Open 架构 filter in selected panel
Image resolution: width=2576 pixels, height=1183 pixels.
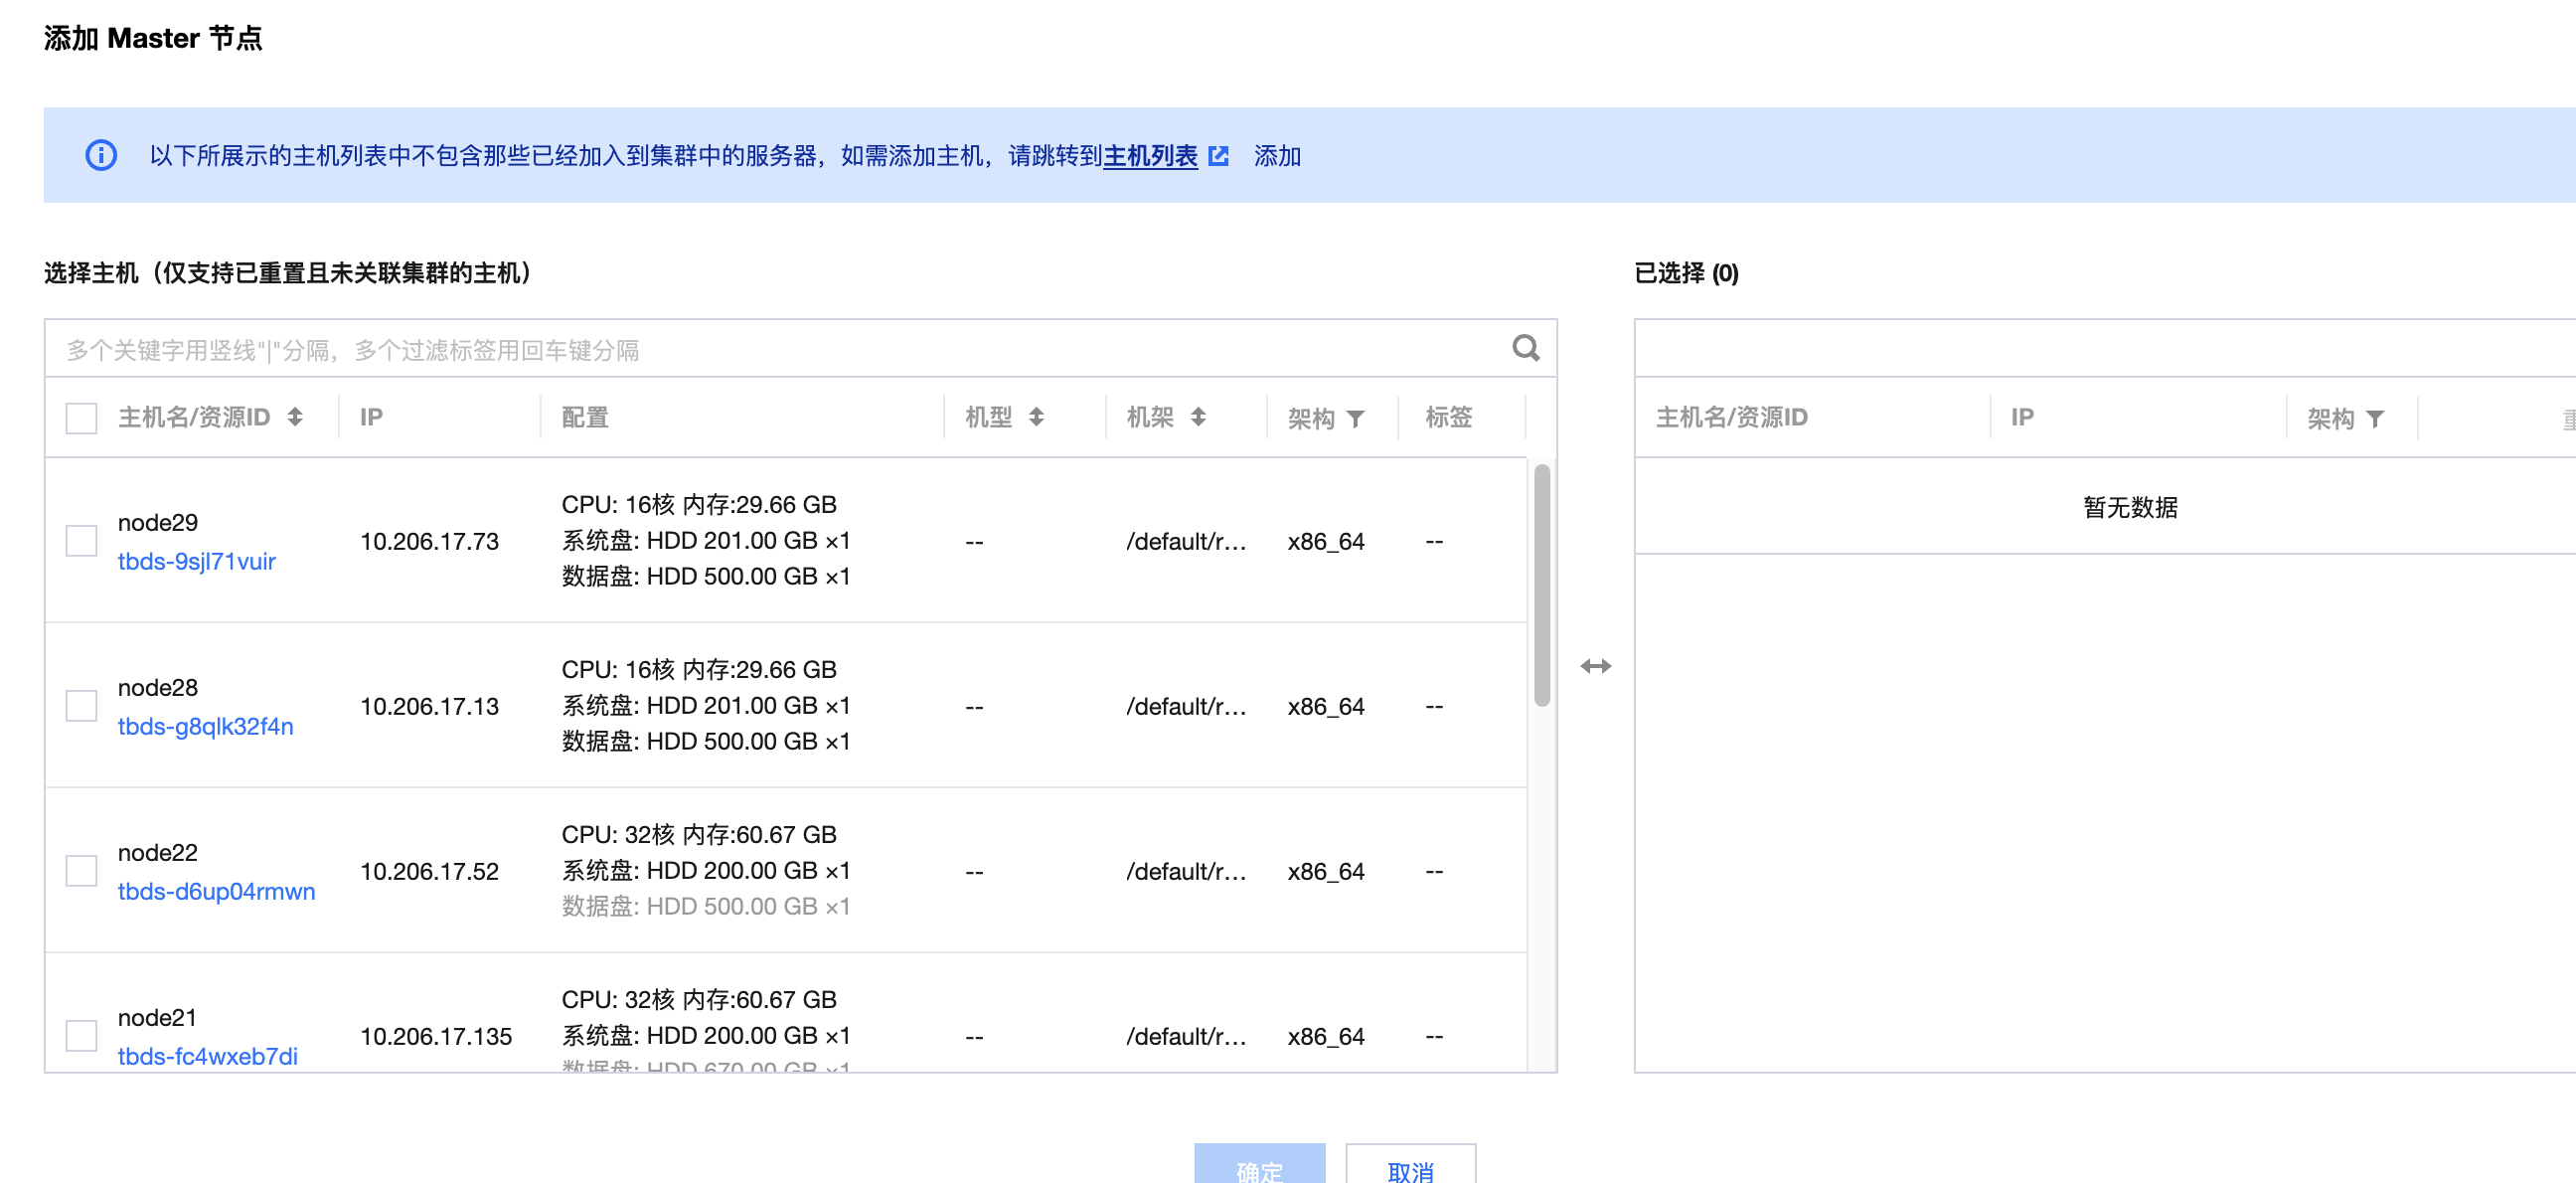(x=2374, y=419)
